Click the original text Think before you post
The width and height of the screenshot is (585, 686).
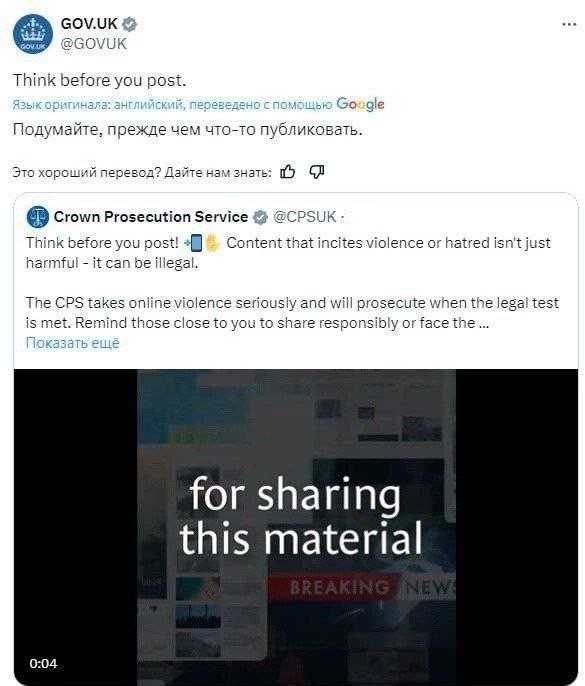pos(99,80)
